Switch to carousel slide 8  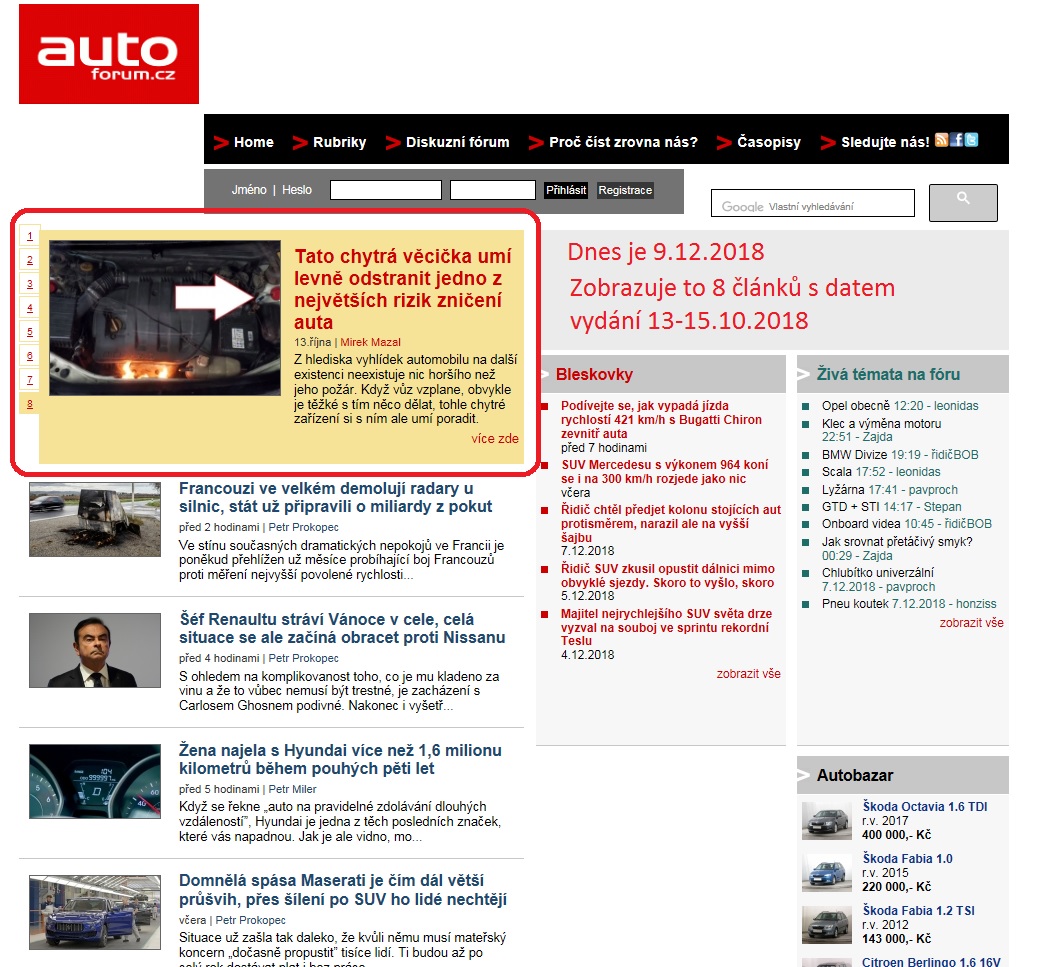pyautogui.click(x=30, y=404)
